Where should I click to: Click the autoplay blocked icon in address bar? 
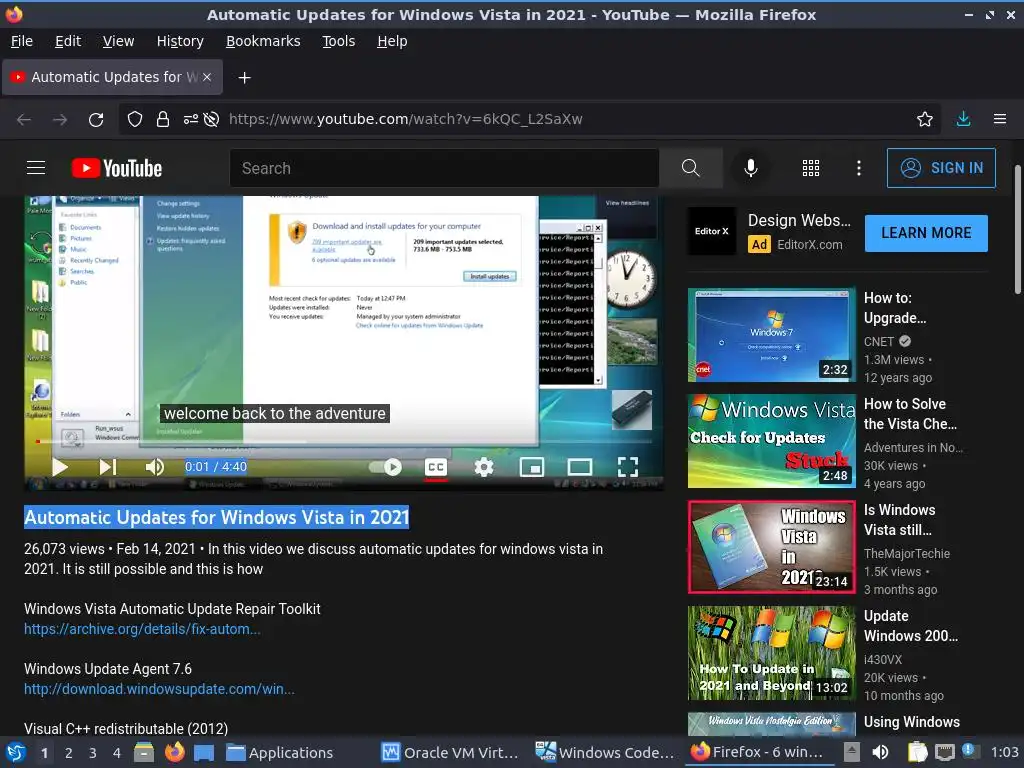211,120
